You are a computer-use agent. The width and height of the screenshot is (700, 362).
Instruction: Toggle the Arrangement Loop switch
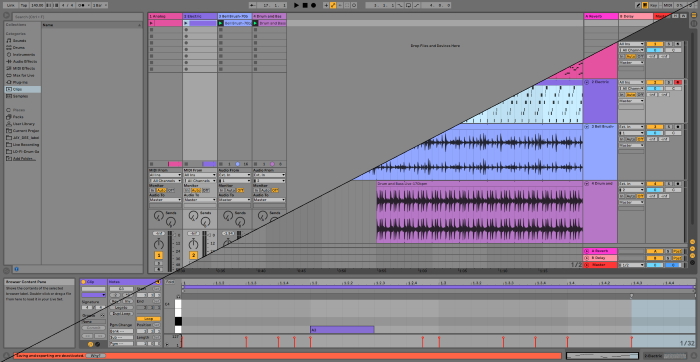pos(408,5)
